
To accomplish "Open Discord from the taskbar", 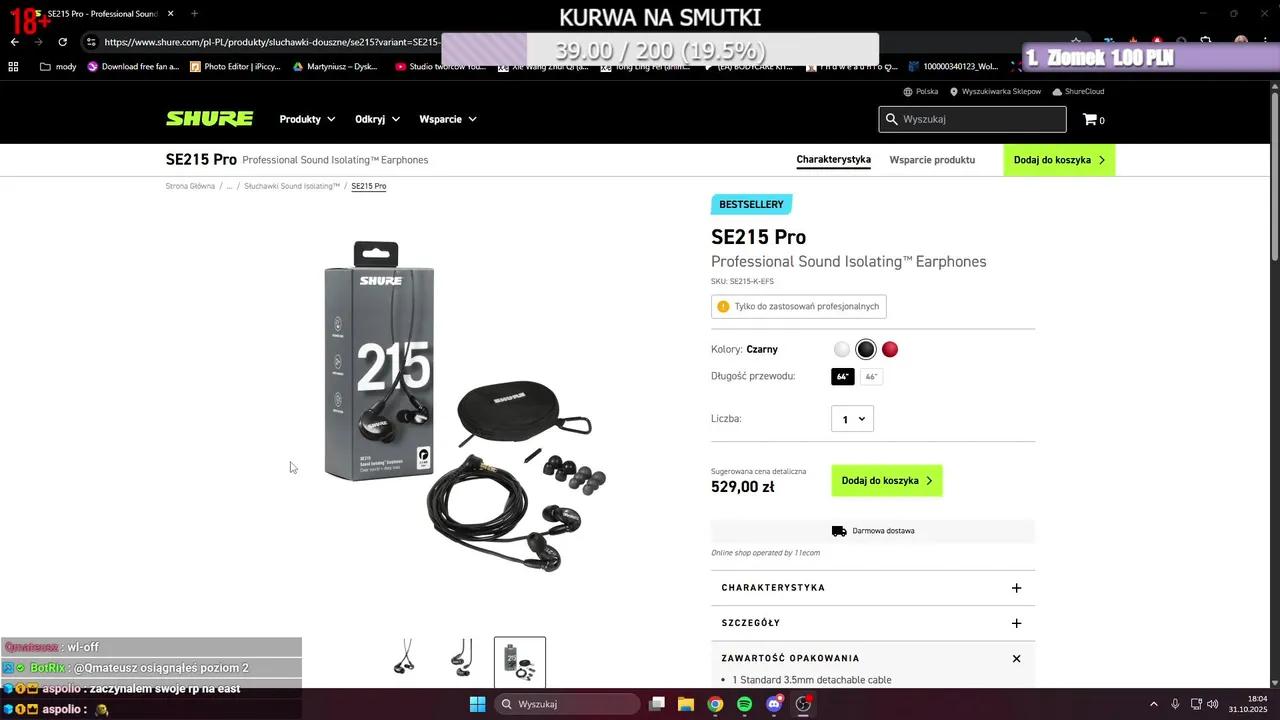I will click(x=774, y=704).
